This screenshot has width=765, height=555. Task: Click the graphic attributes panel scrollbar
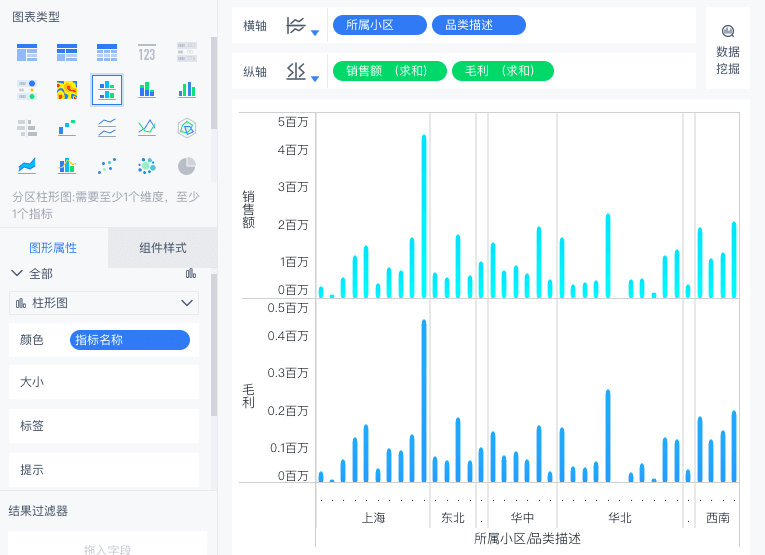coord(214,345)
